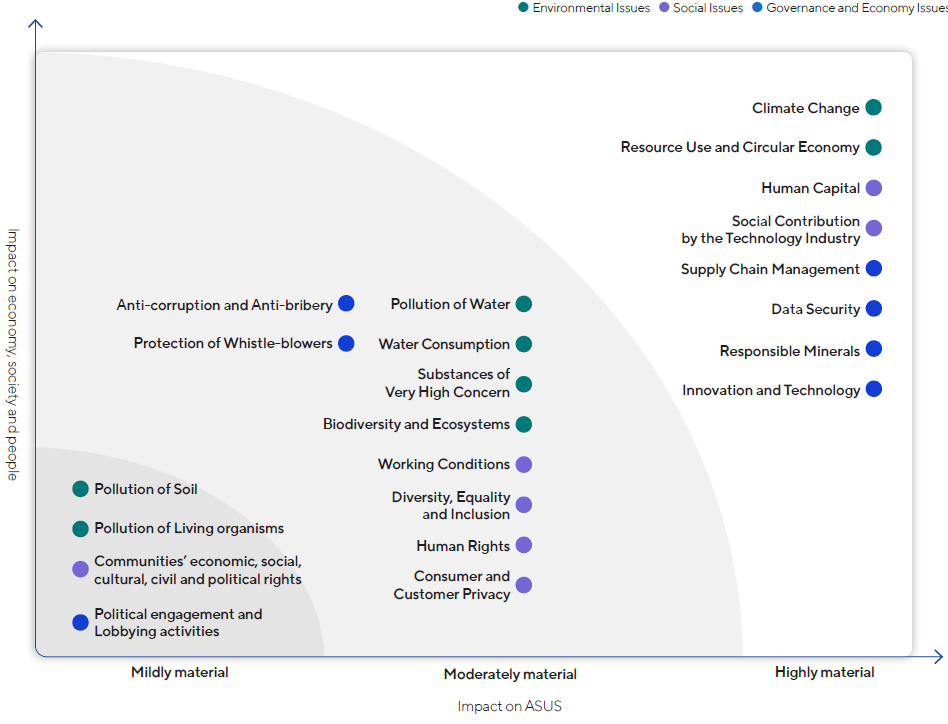Click the Working Conditions label

coord(444,464)
